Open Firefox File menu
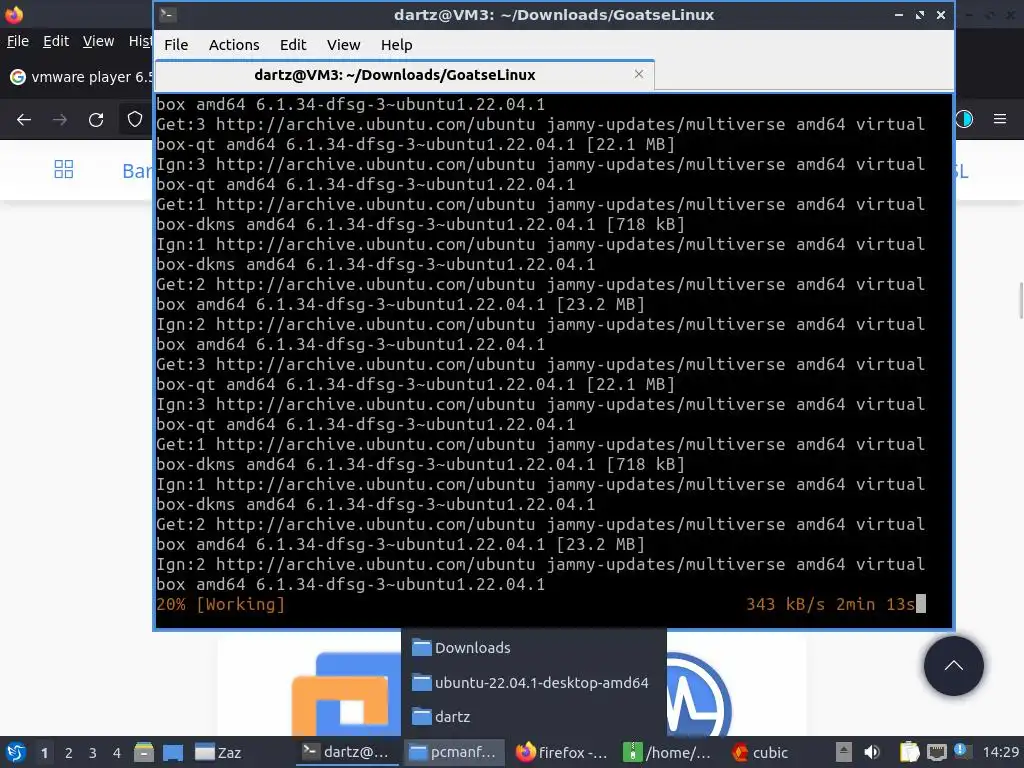The image size is (1024, 768). pyautogui.click(x=18, y=41)
